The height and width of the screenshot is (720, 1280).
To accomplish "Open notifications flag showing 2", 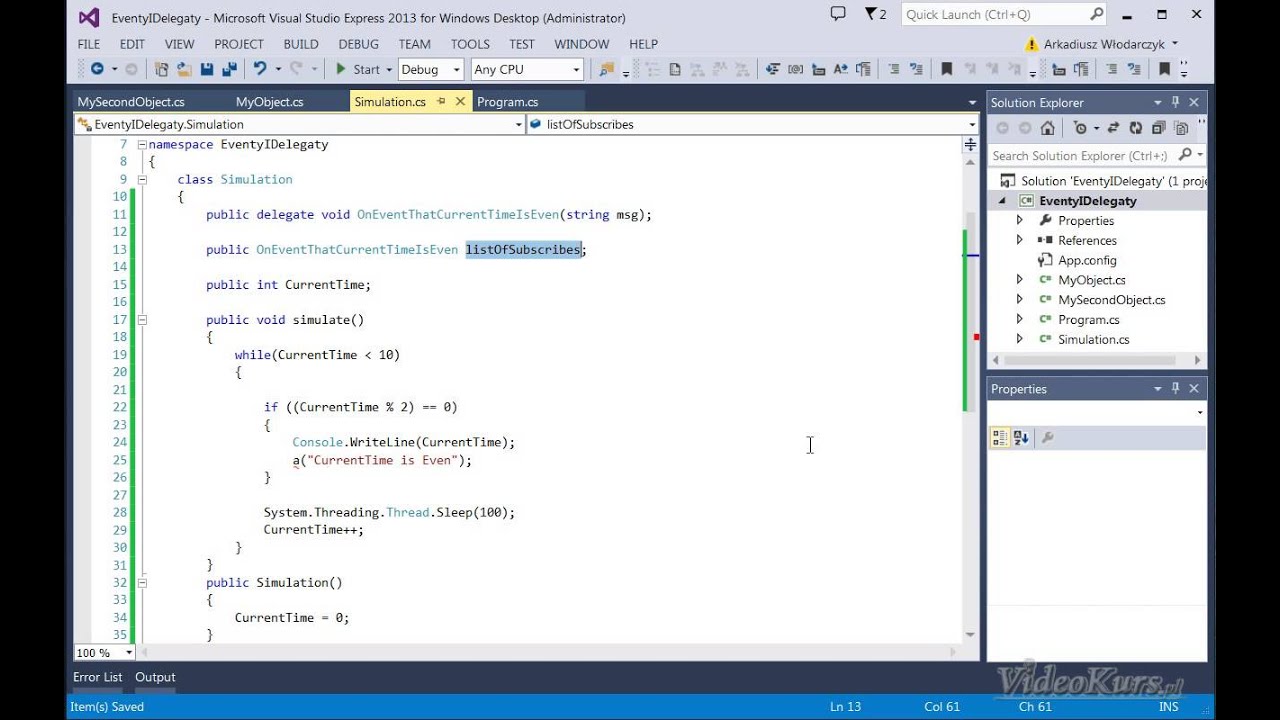I will [876, 14].
